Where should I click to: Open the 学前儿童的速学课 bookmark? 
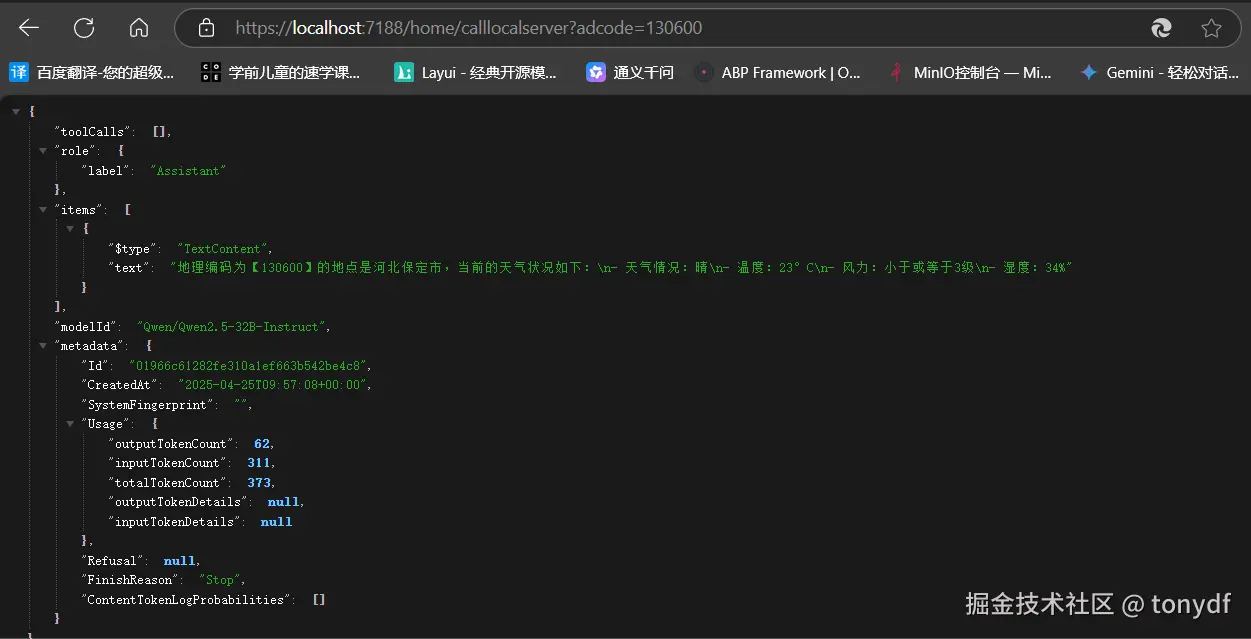click(281, 72)
